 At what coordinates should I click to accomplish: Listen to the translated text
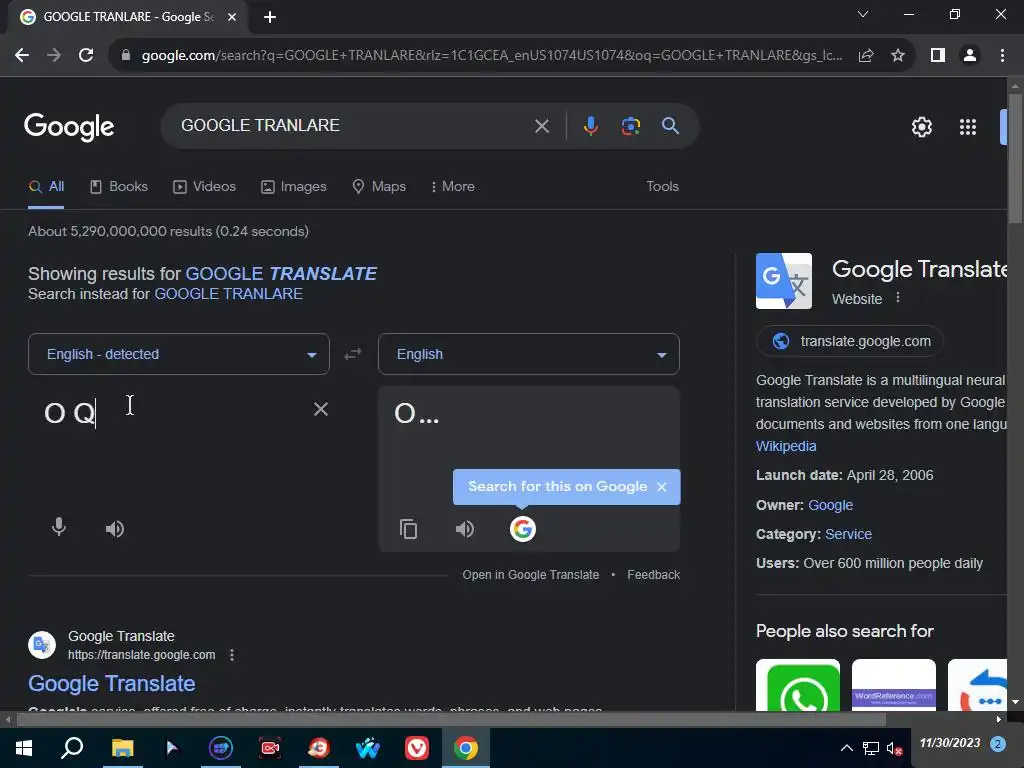point(464,528)
